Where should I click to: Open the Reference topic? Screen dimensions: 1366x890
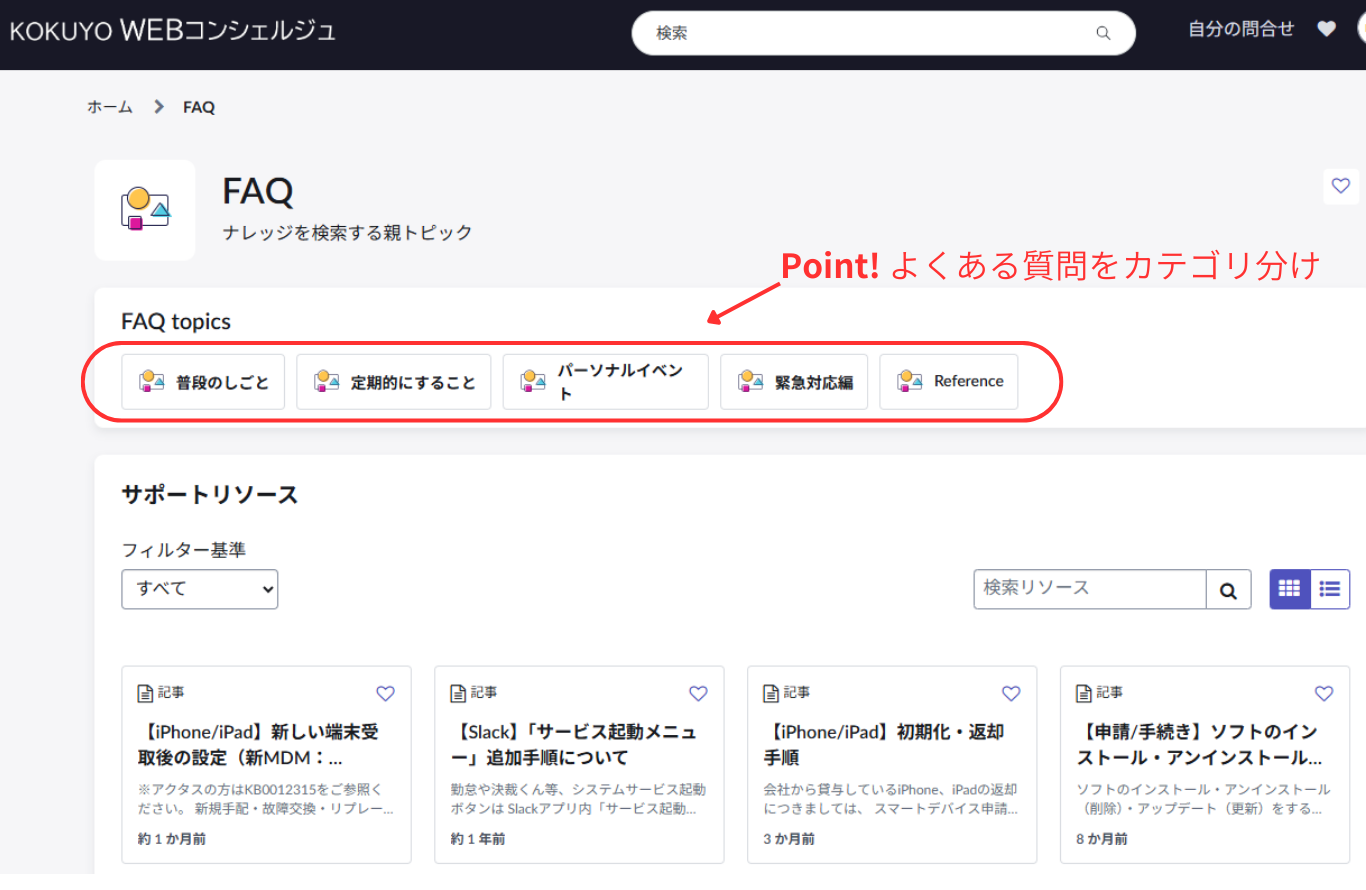[x=948, y=382]
